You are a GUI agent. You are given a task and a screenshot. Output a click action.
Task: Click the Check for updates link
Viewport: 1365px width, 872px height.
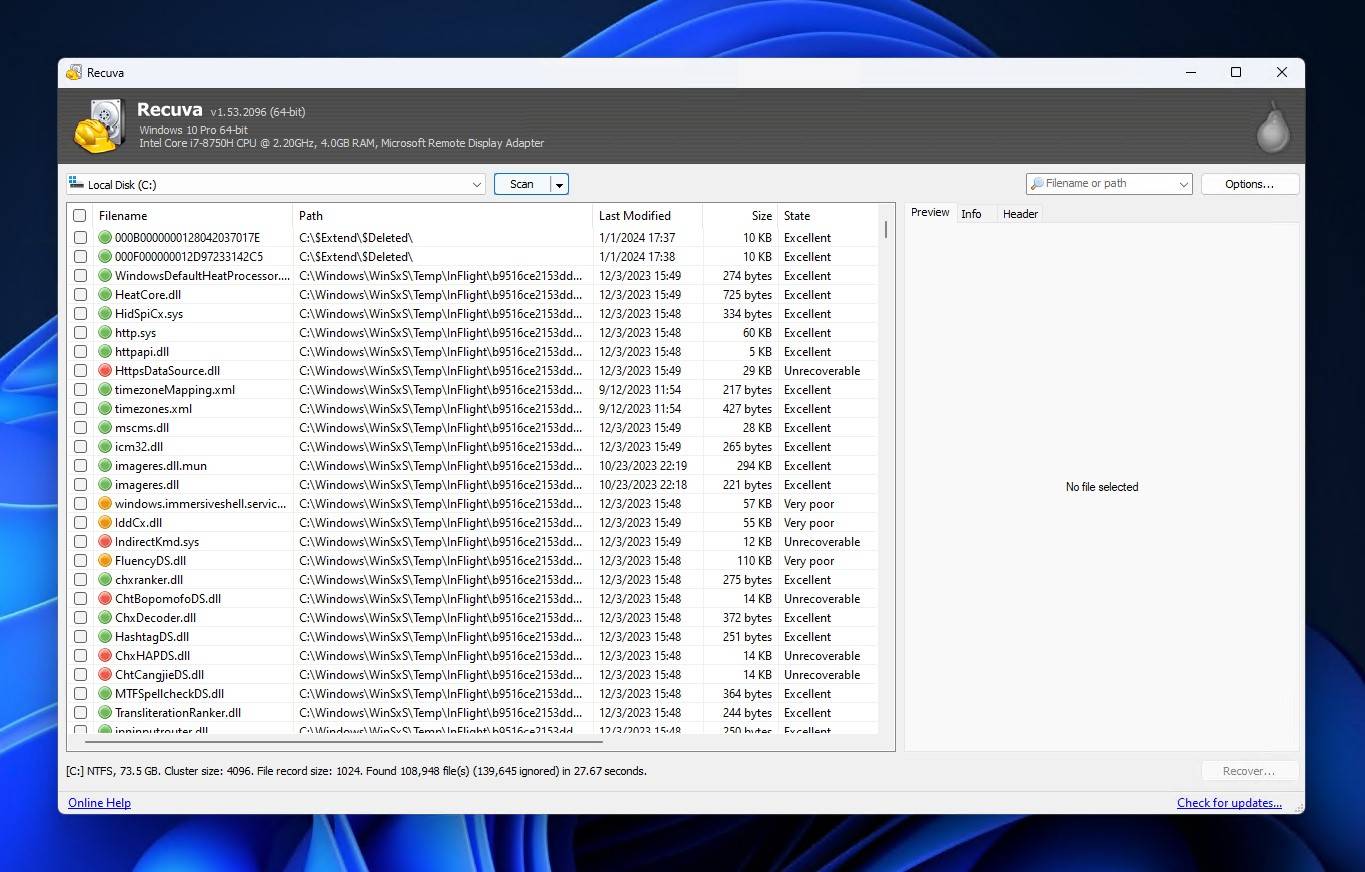click(1229, 803)
